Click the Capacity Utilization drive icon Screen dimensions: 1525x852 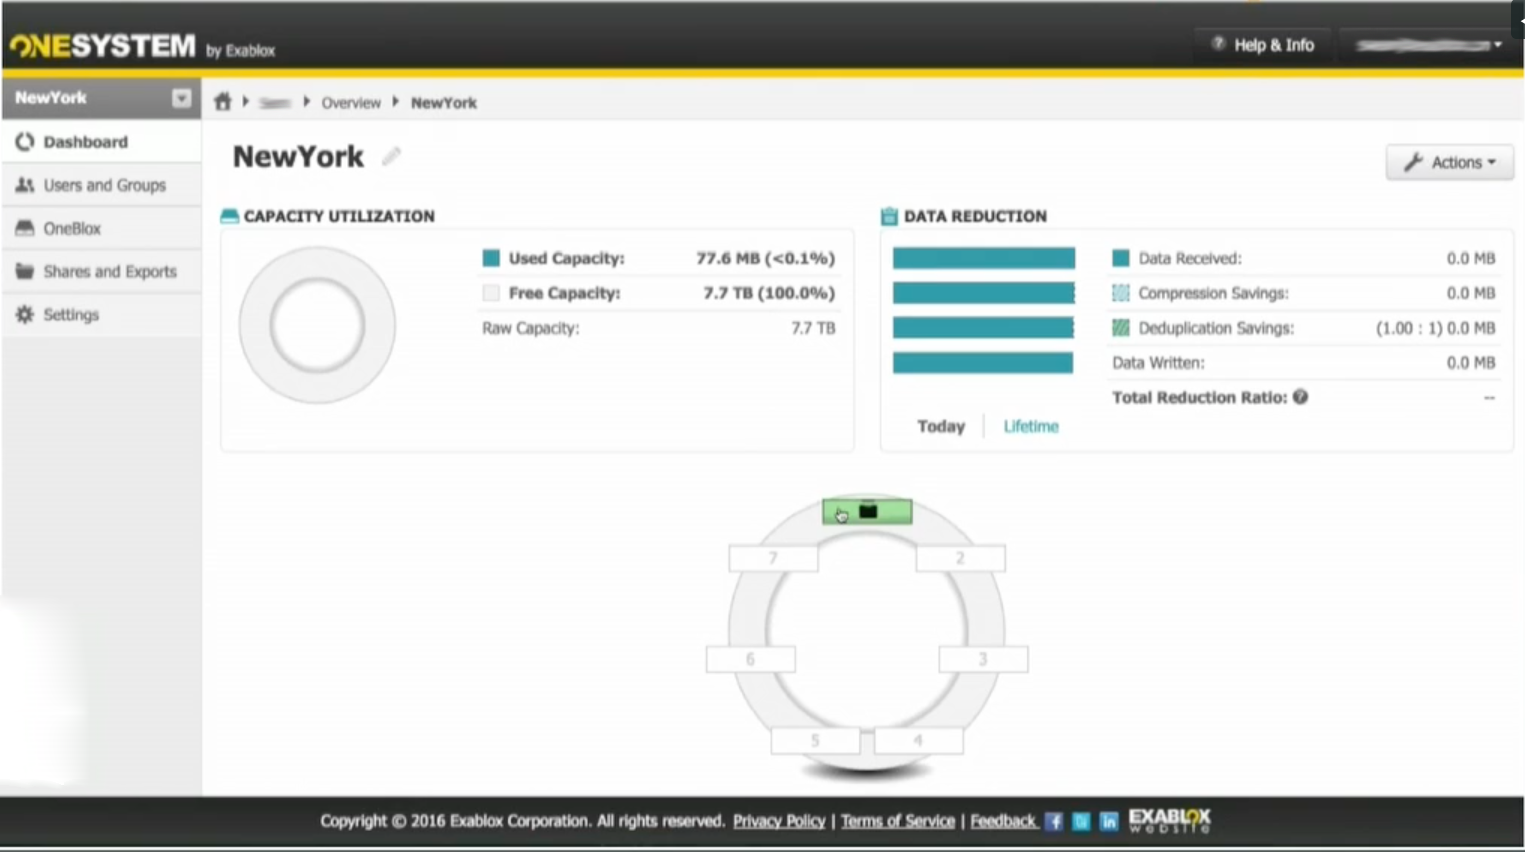229,216
